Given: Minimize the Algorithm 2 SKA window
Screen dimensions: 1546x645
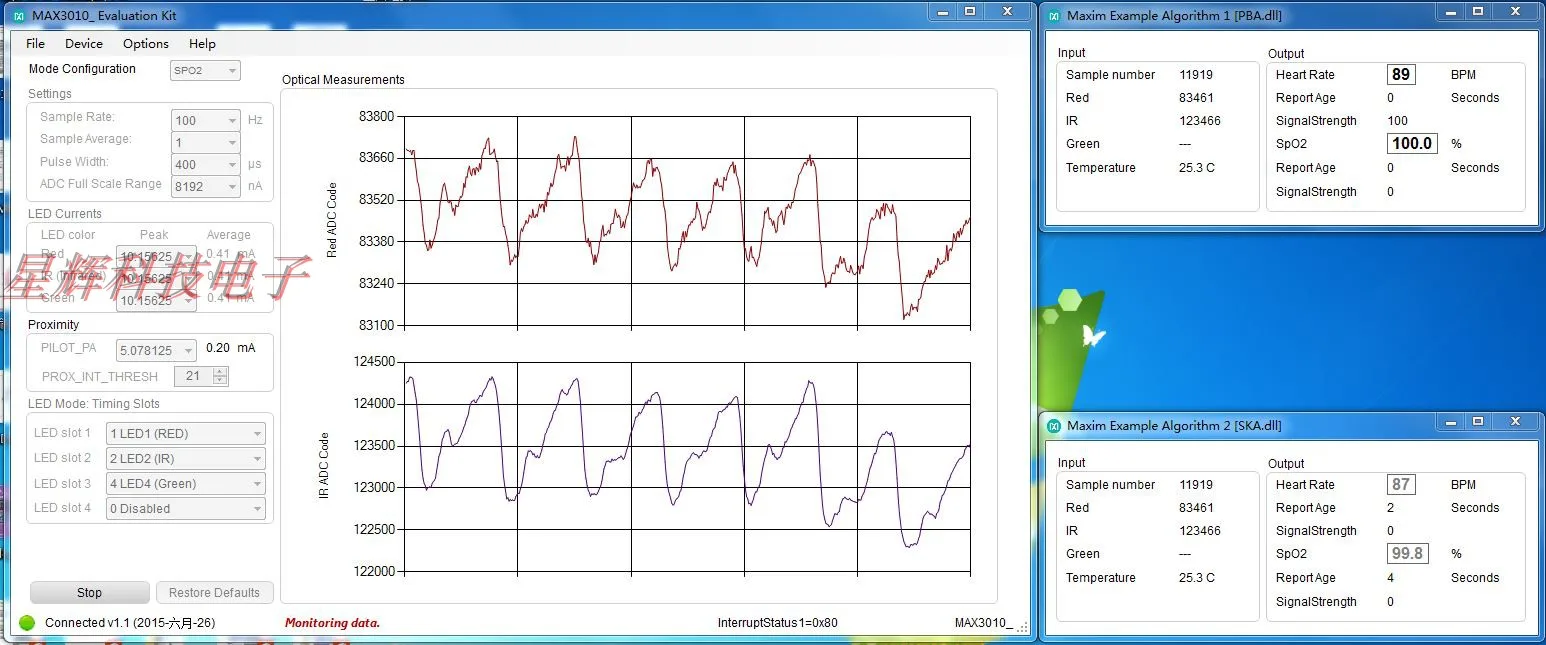Looking at the screenshot, I should pos(1451,421).
